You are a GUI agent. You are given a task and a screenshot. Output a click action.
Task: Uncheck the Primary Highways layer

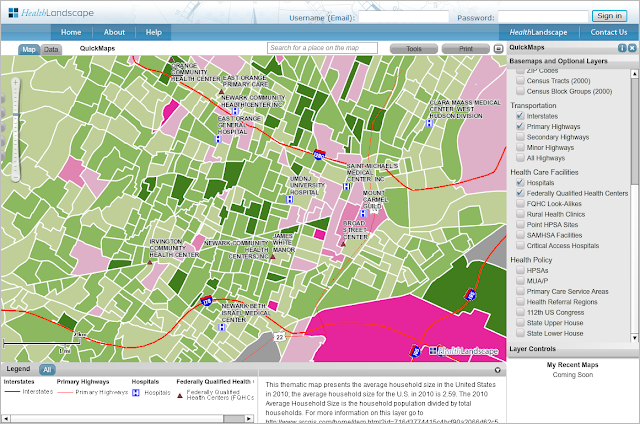click(x=520, y=127)
